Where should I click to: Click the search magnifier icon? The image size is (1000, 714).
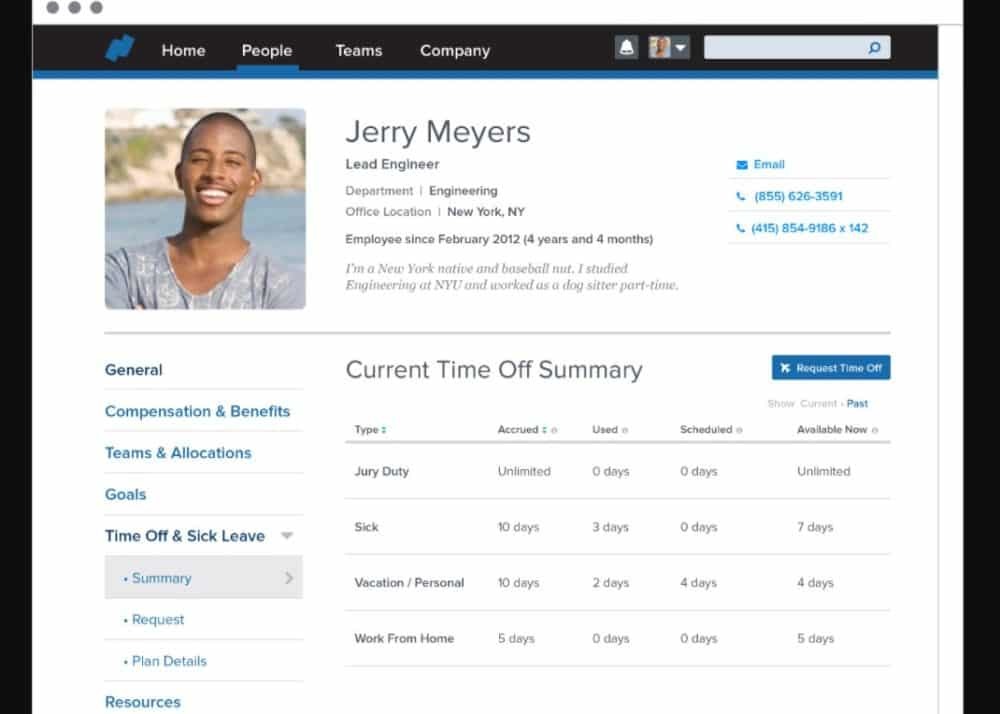coord(874,48)
